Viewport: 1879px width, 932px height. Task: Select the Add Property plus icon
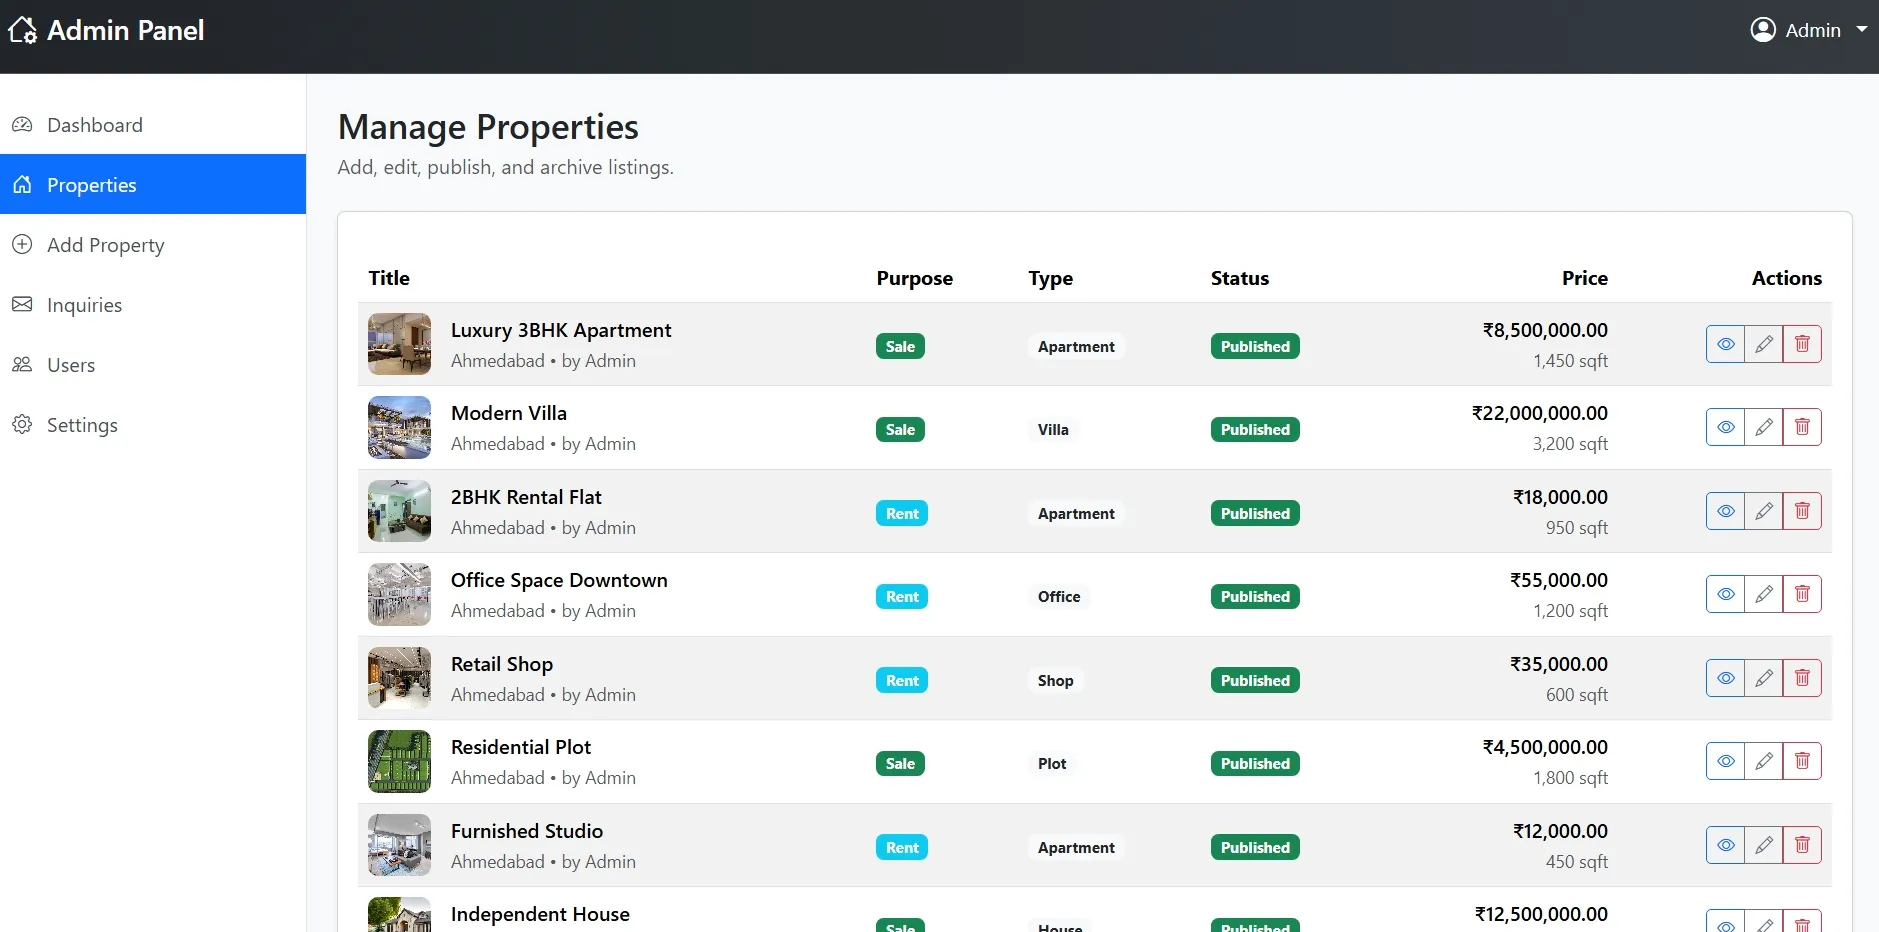[22, 244]
